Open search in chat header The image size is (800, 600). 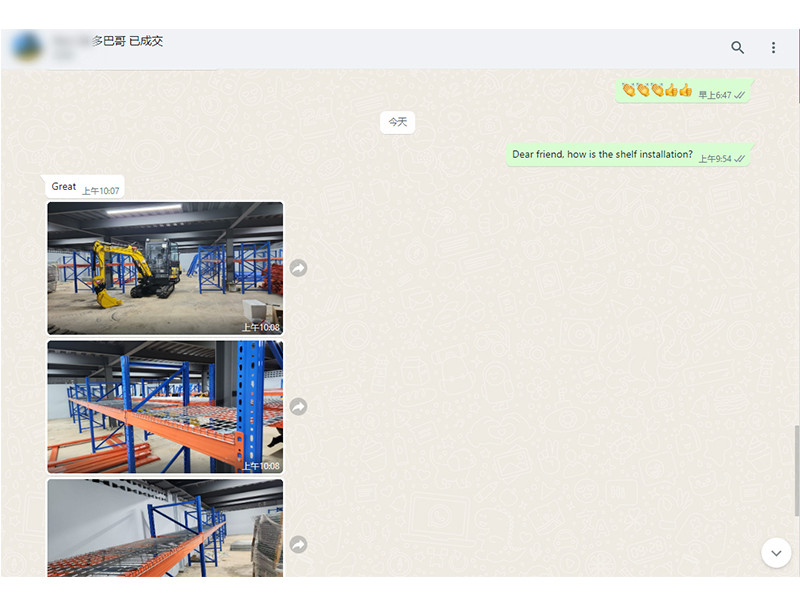tap(737, 47)
